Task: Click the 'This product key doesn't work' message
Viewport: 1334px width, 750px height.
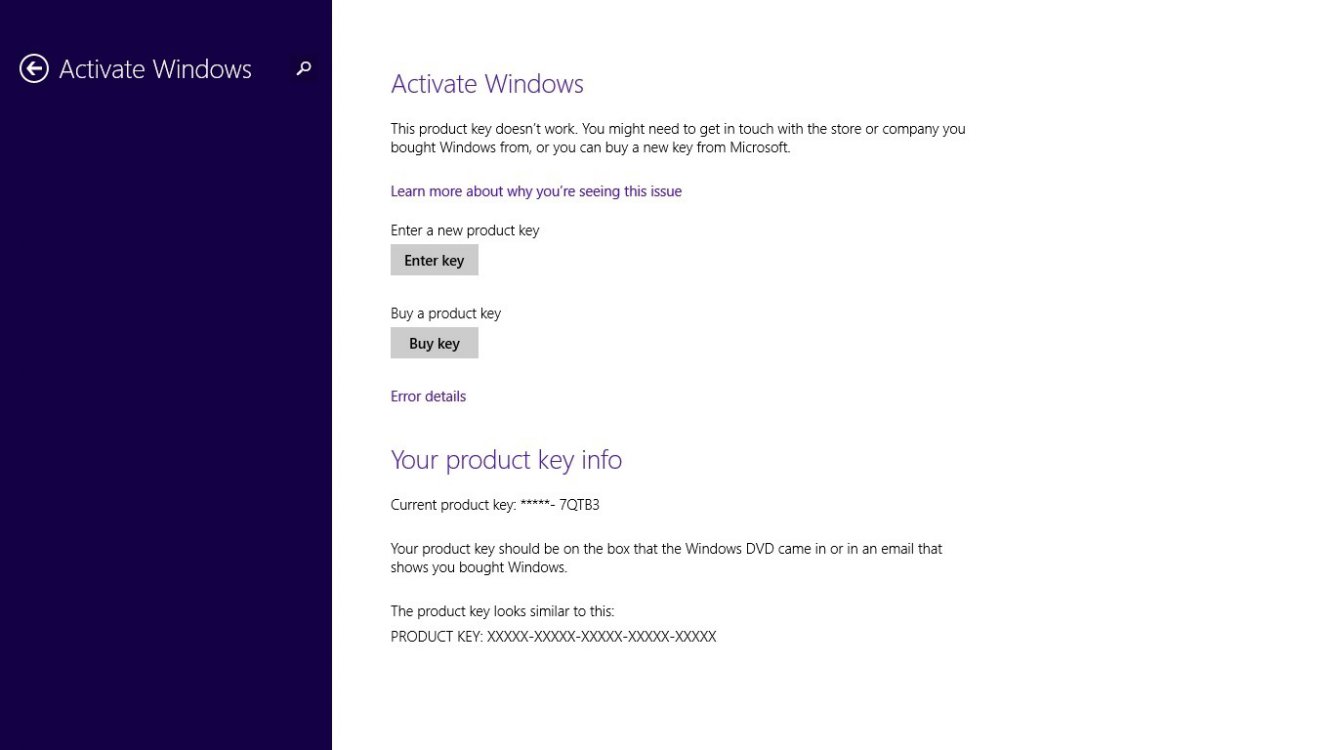Action: 678,138
